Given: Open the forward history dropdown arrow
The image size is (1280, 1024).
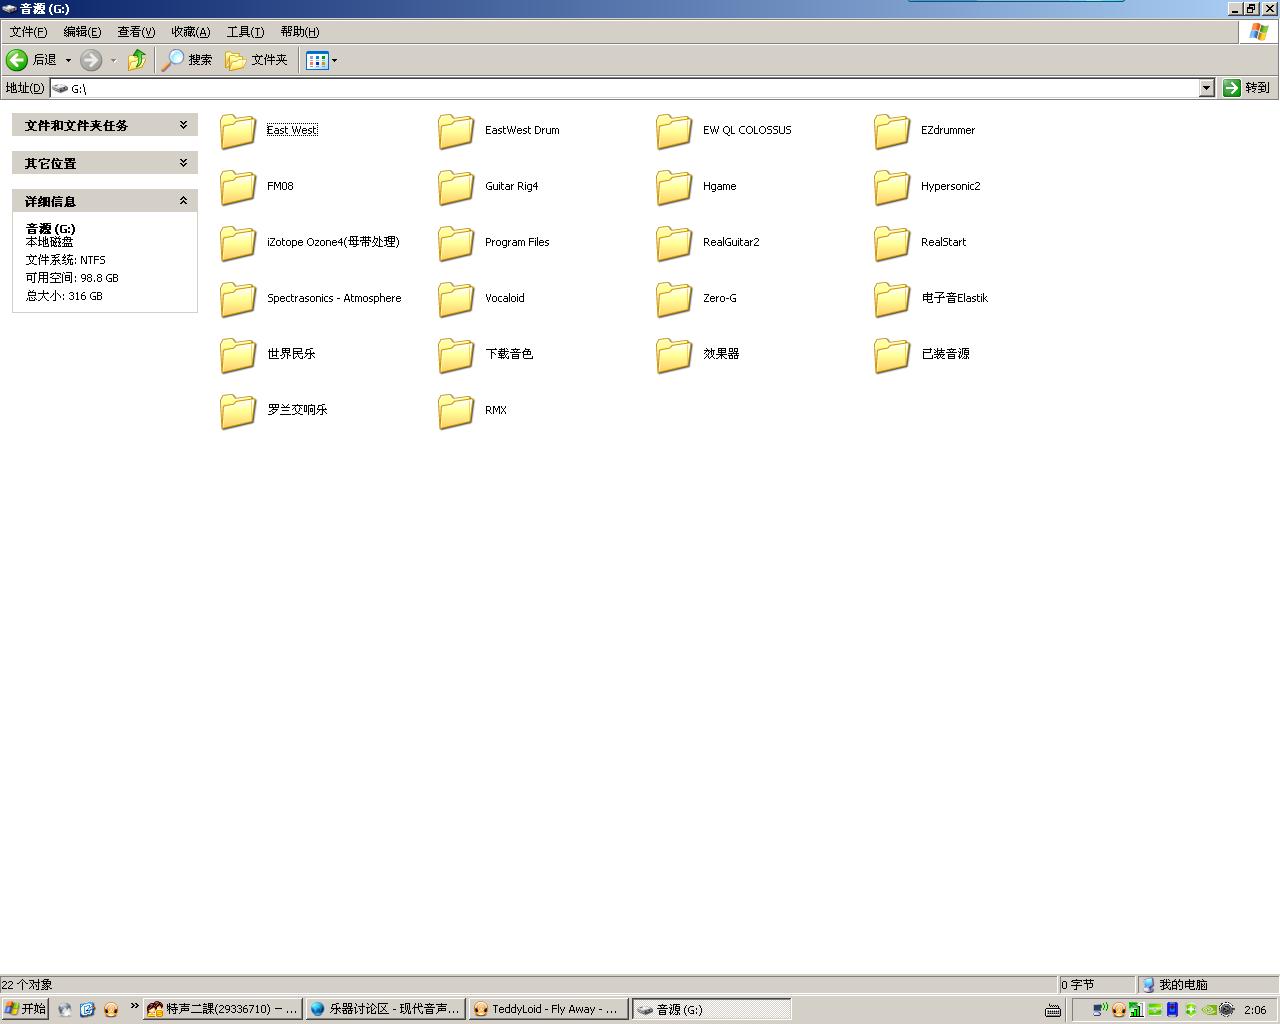Looking at the screenshot, I should point(113,60).
